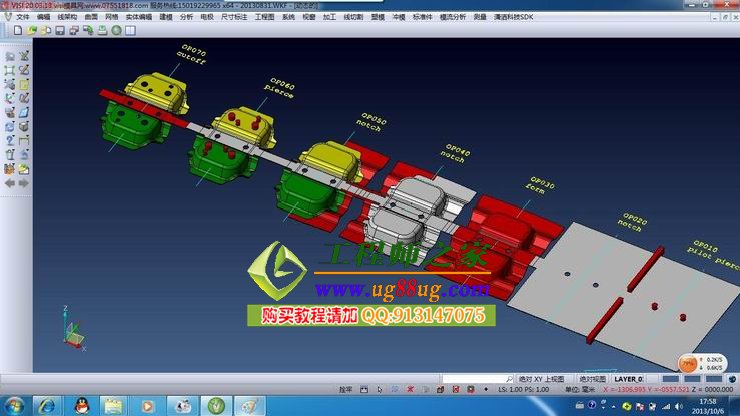The image size is (740, 416).
Task: Click the volume speaker tray icon
Action: [678, 406]
